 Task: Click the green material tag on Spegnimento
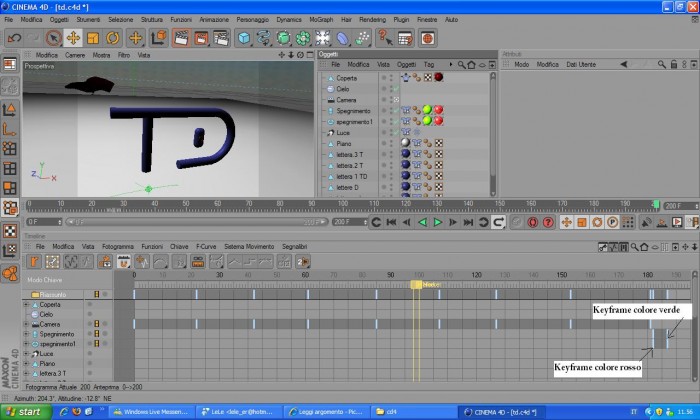[427, 110]
